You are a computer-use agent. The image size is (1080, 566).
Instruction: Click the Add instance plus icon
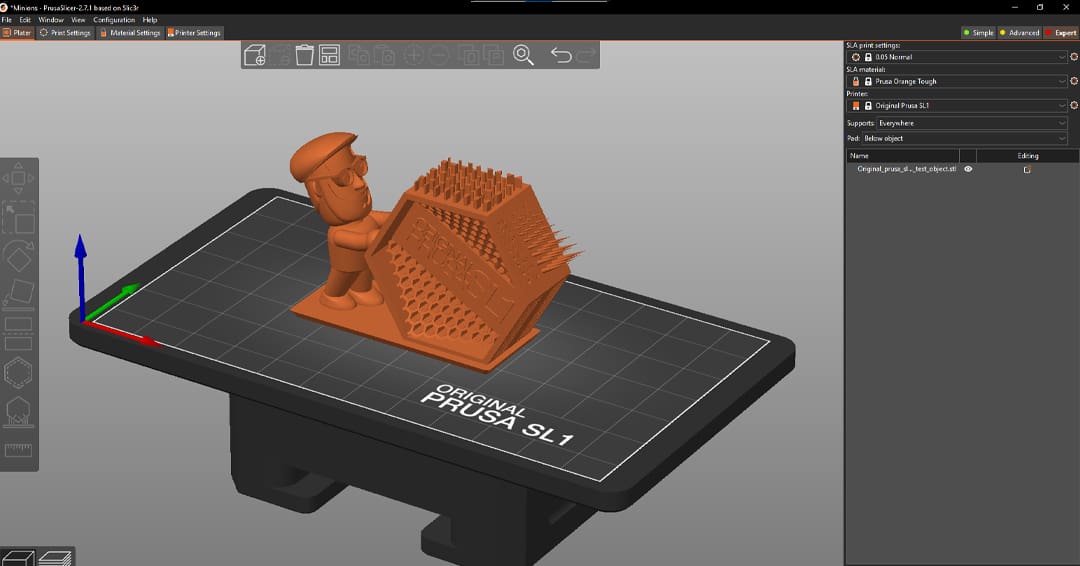pos(413,55)
